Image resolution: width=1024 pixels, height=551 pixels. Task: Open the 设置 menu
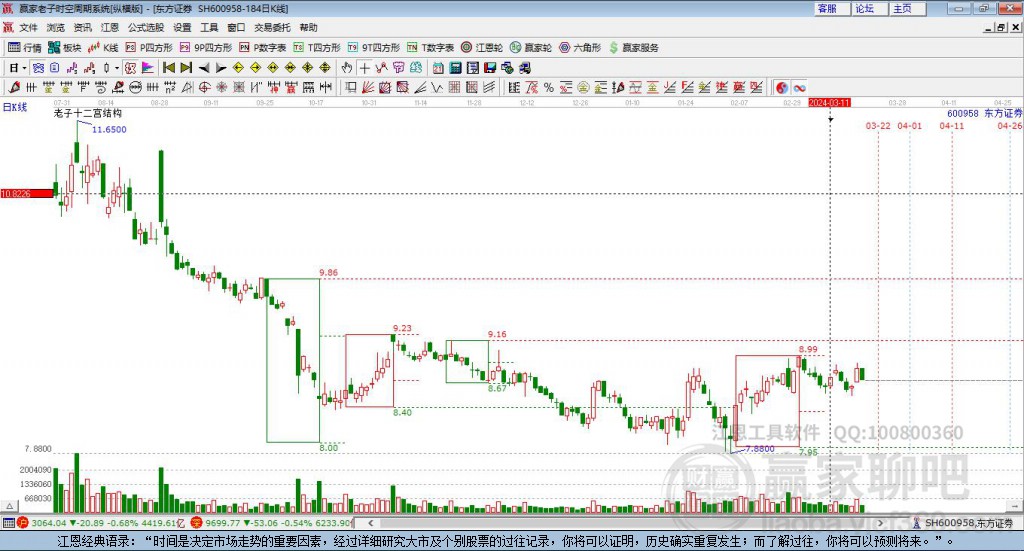(182, 27)
